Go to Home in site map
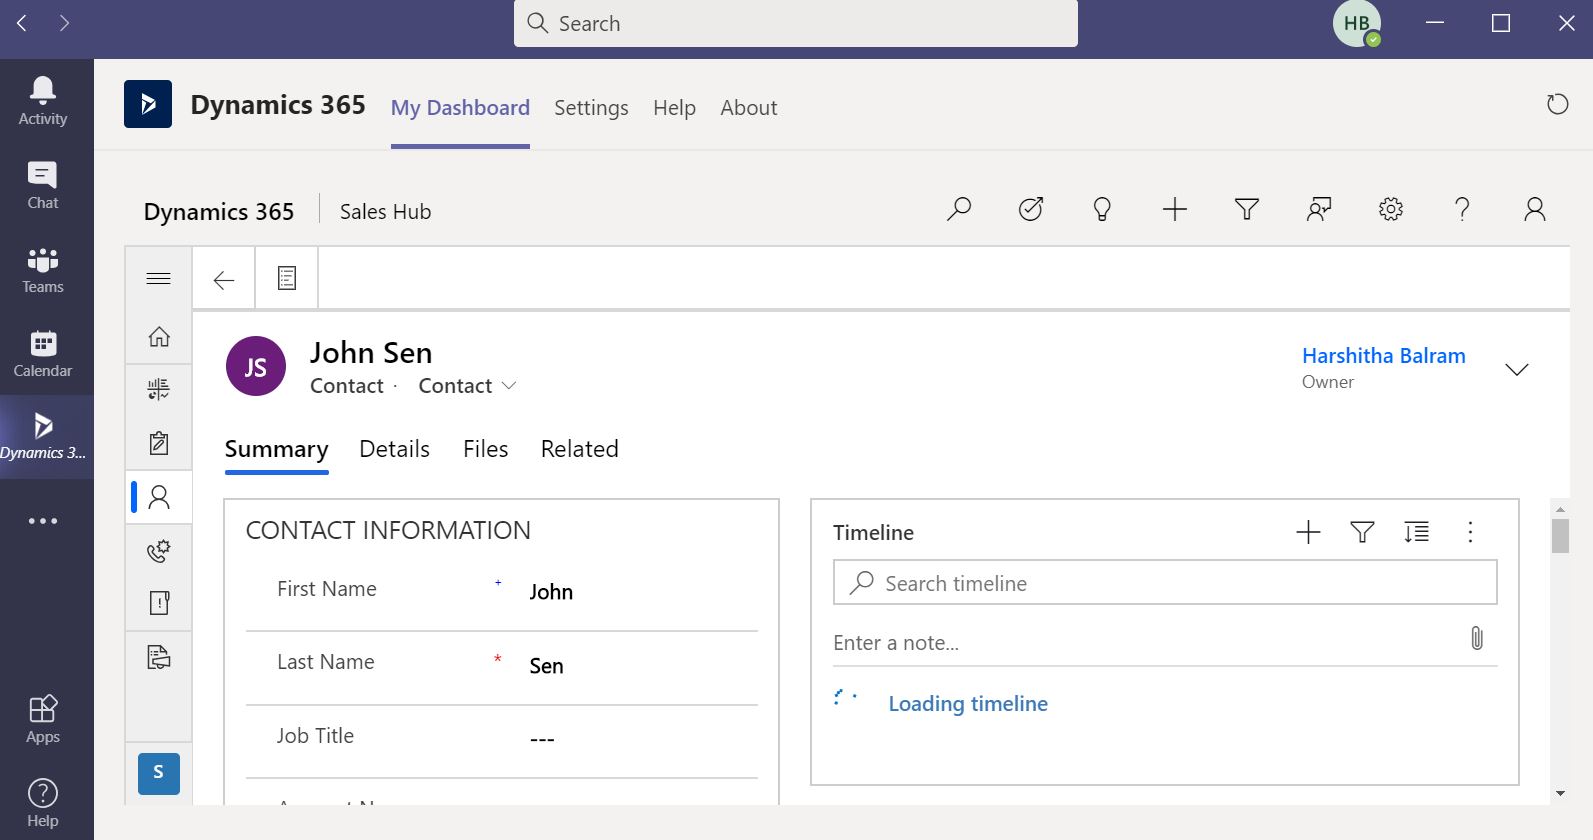Image resolution: width=1593 pixels, height=840 pixels. tap(159, 337)
